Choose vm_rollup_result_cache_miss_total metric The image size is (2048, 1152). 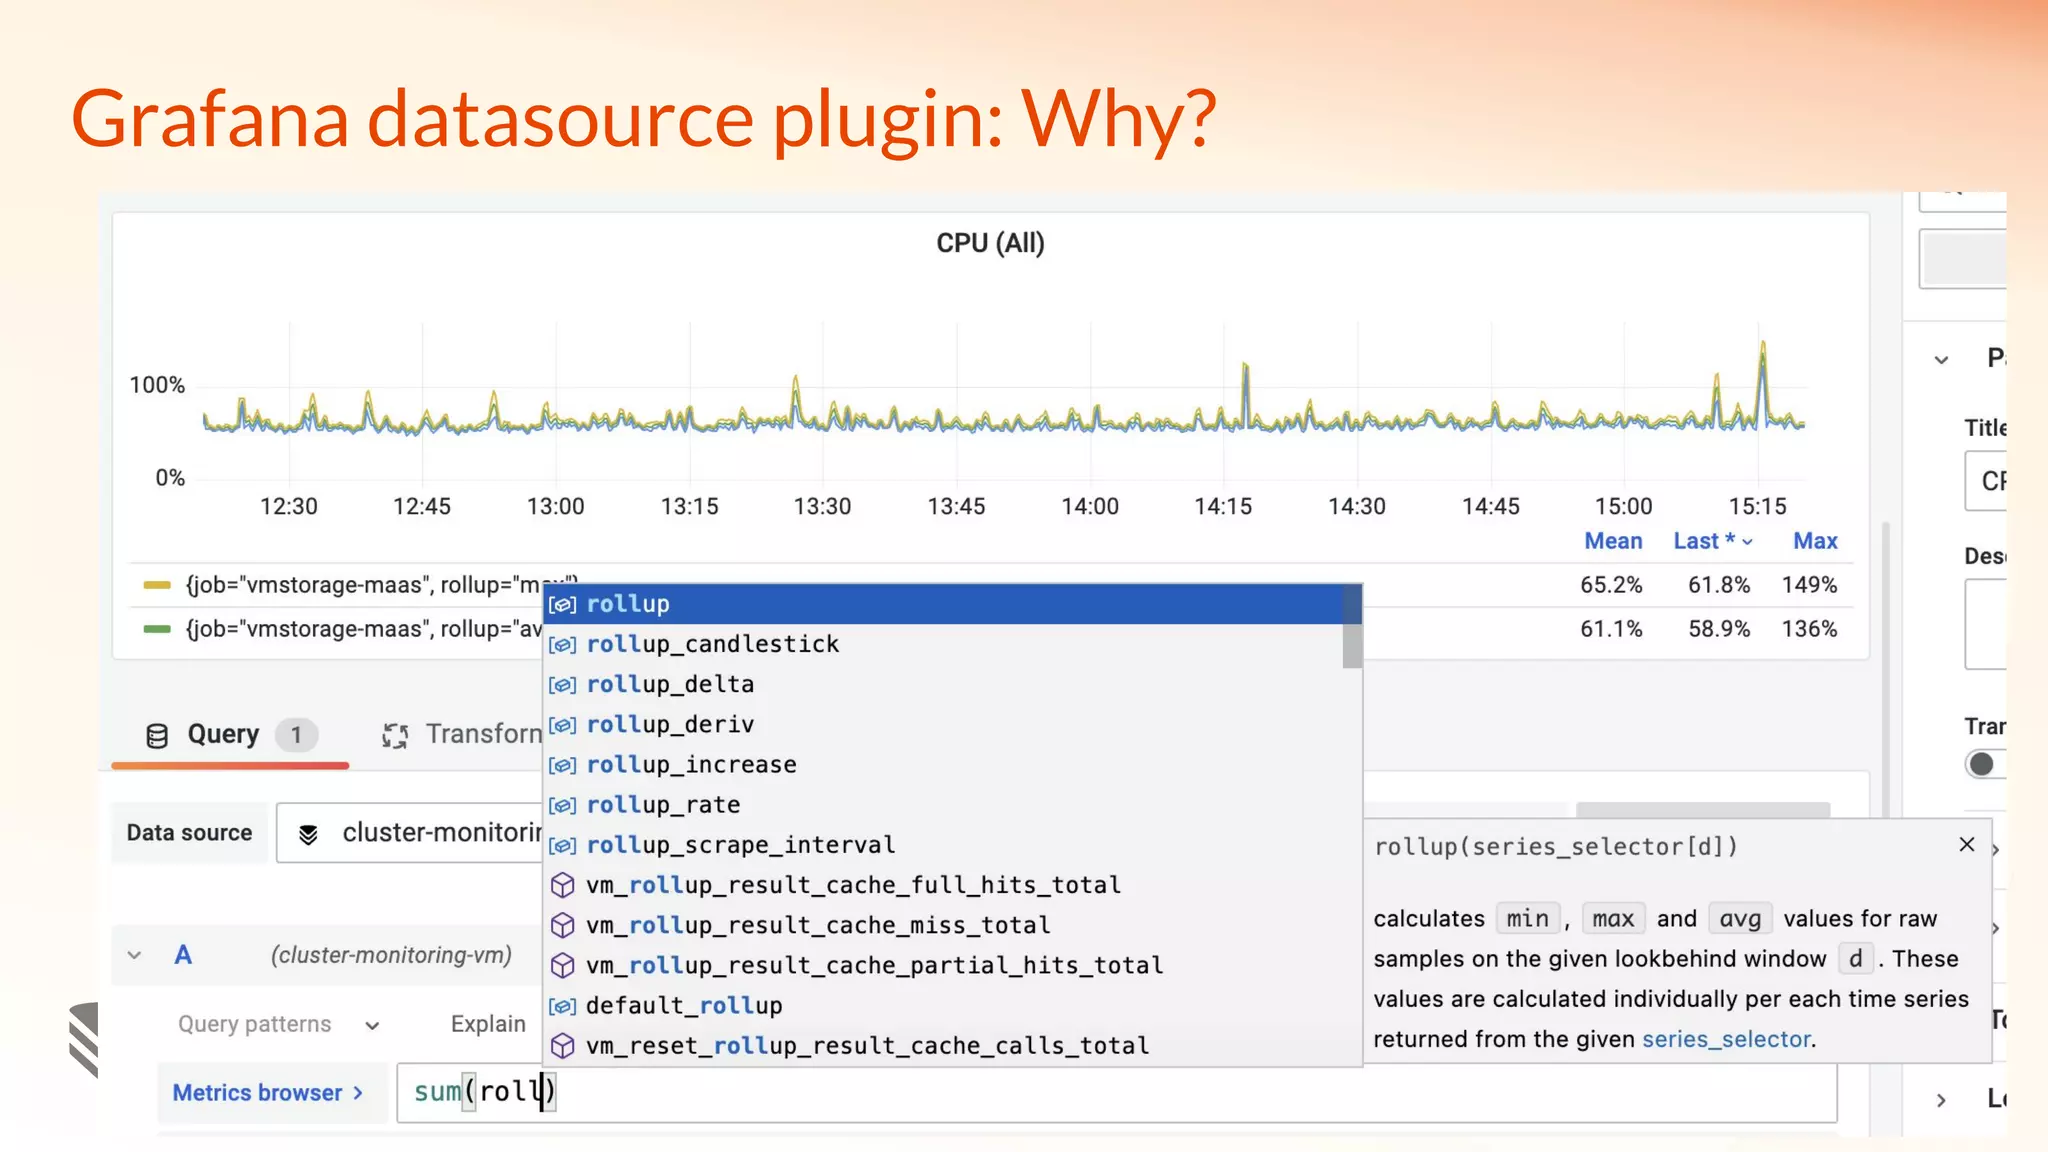[x=952, y=925]
